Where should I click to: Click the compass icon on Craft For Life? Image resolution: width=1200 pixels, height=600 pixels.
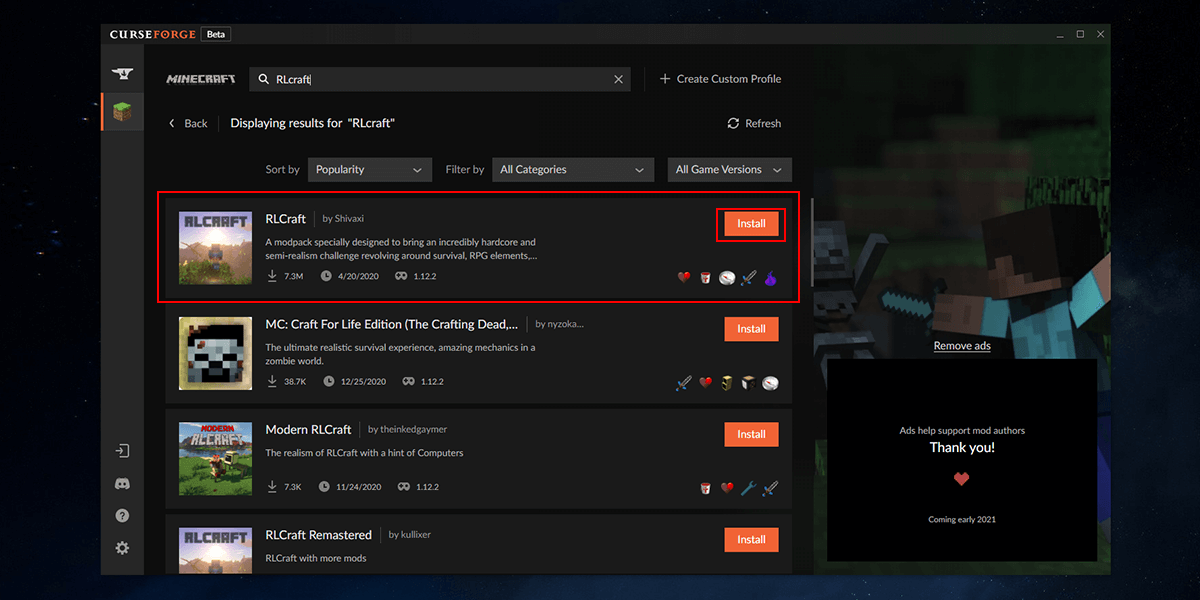770,383
